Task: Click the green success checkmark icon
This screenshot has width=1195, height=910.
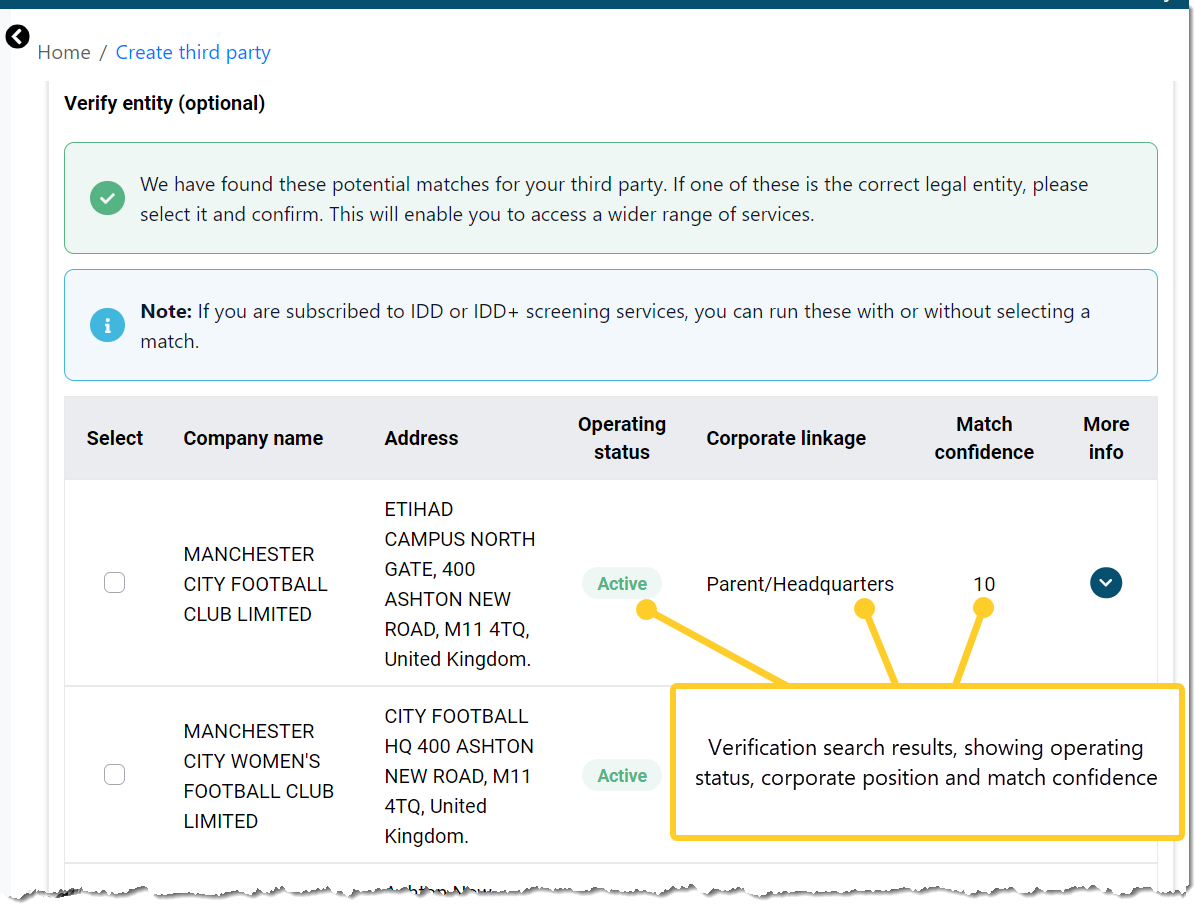Action: click(107, 198)
